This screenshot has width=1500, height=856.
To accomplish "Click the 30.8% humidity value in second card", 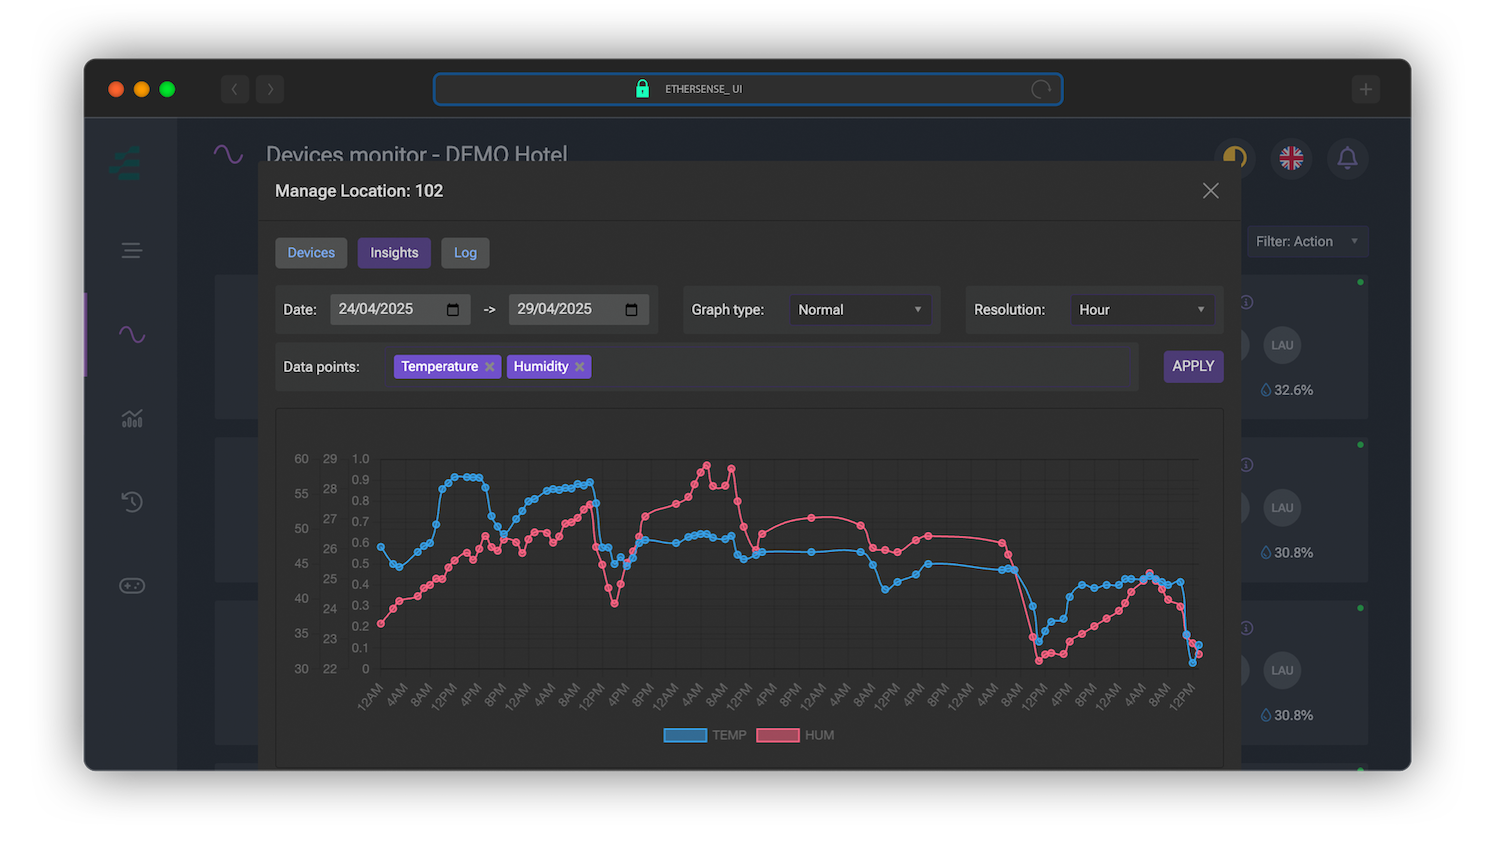I will 1293,553.
